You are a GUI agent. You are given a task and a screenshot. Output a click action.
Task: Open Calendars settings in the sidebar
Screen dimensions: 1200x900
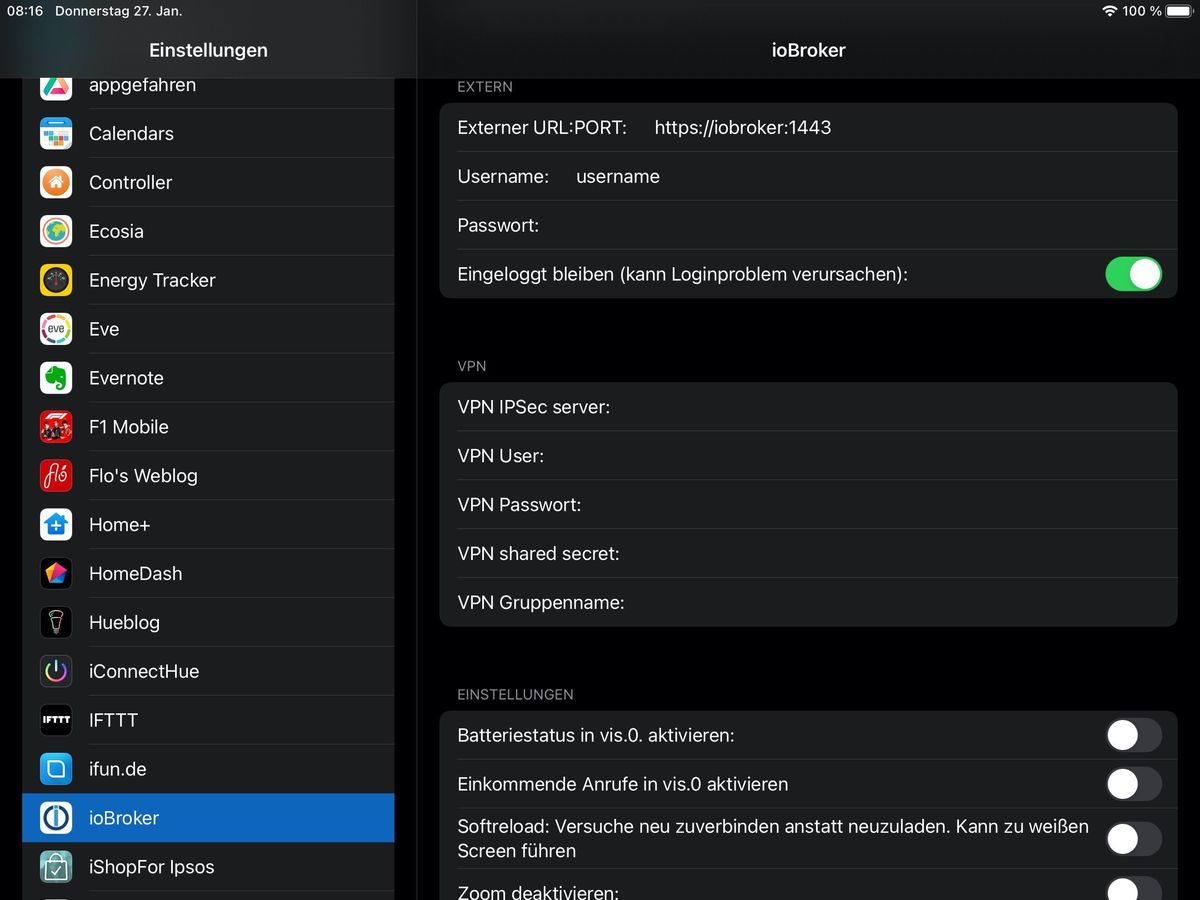click(208, 133)
